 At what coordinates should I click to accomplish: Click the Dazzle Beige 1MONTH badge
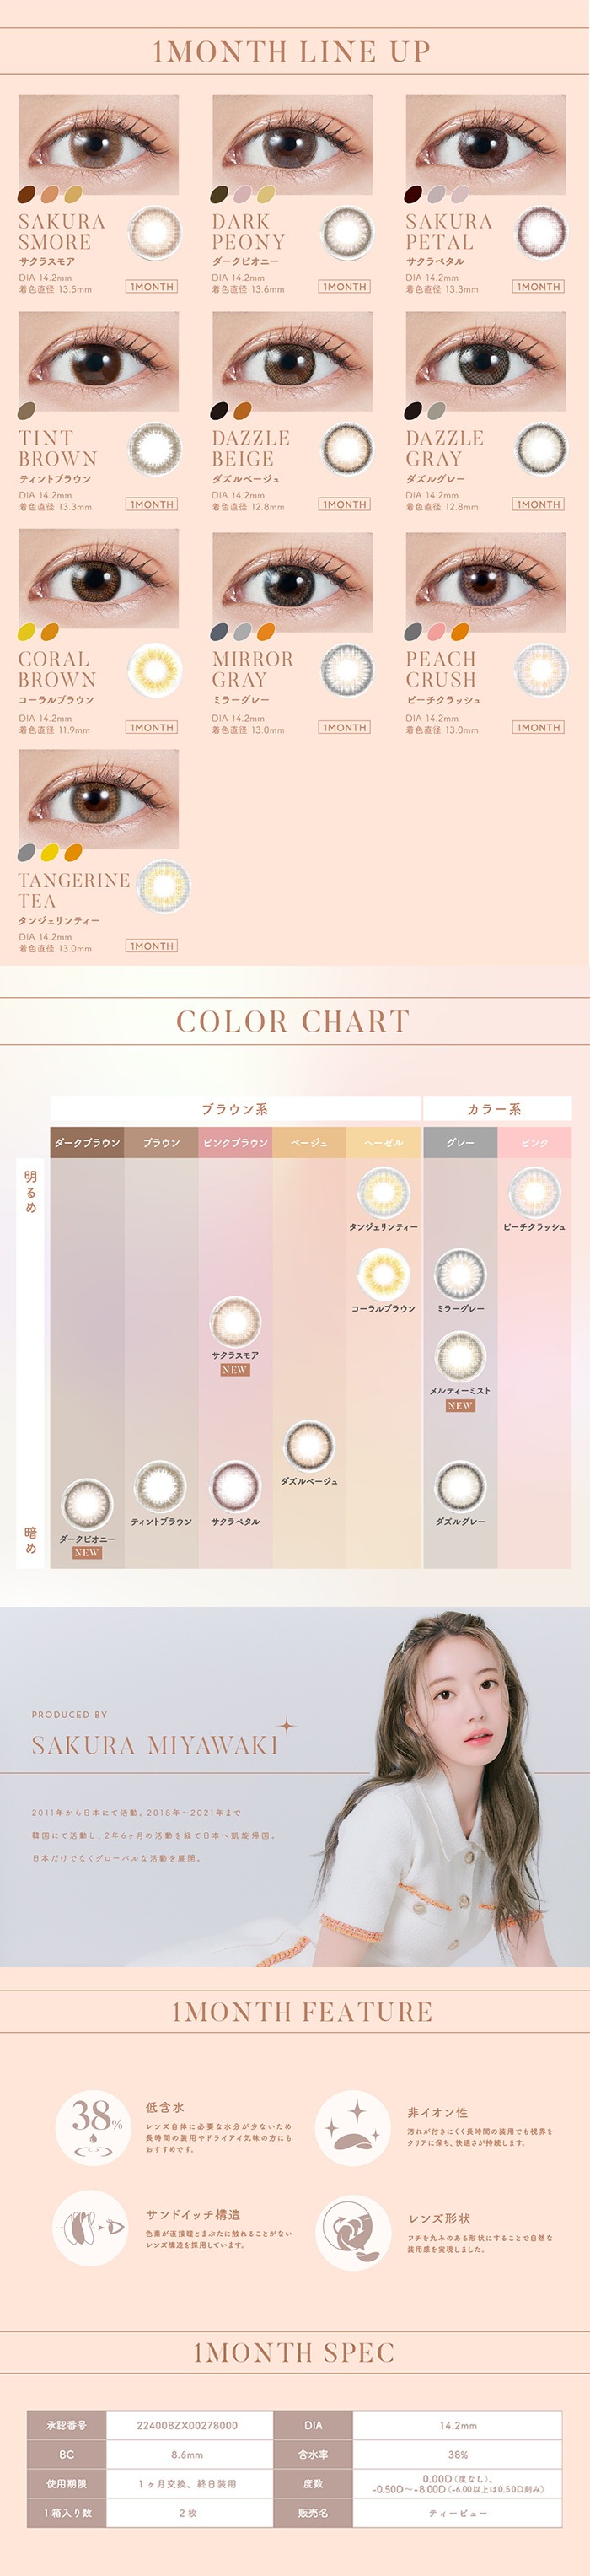(345, 504)
